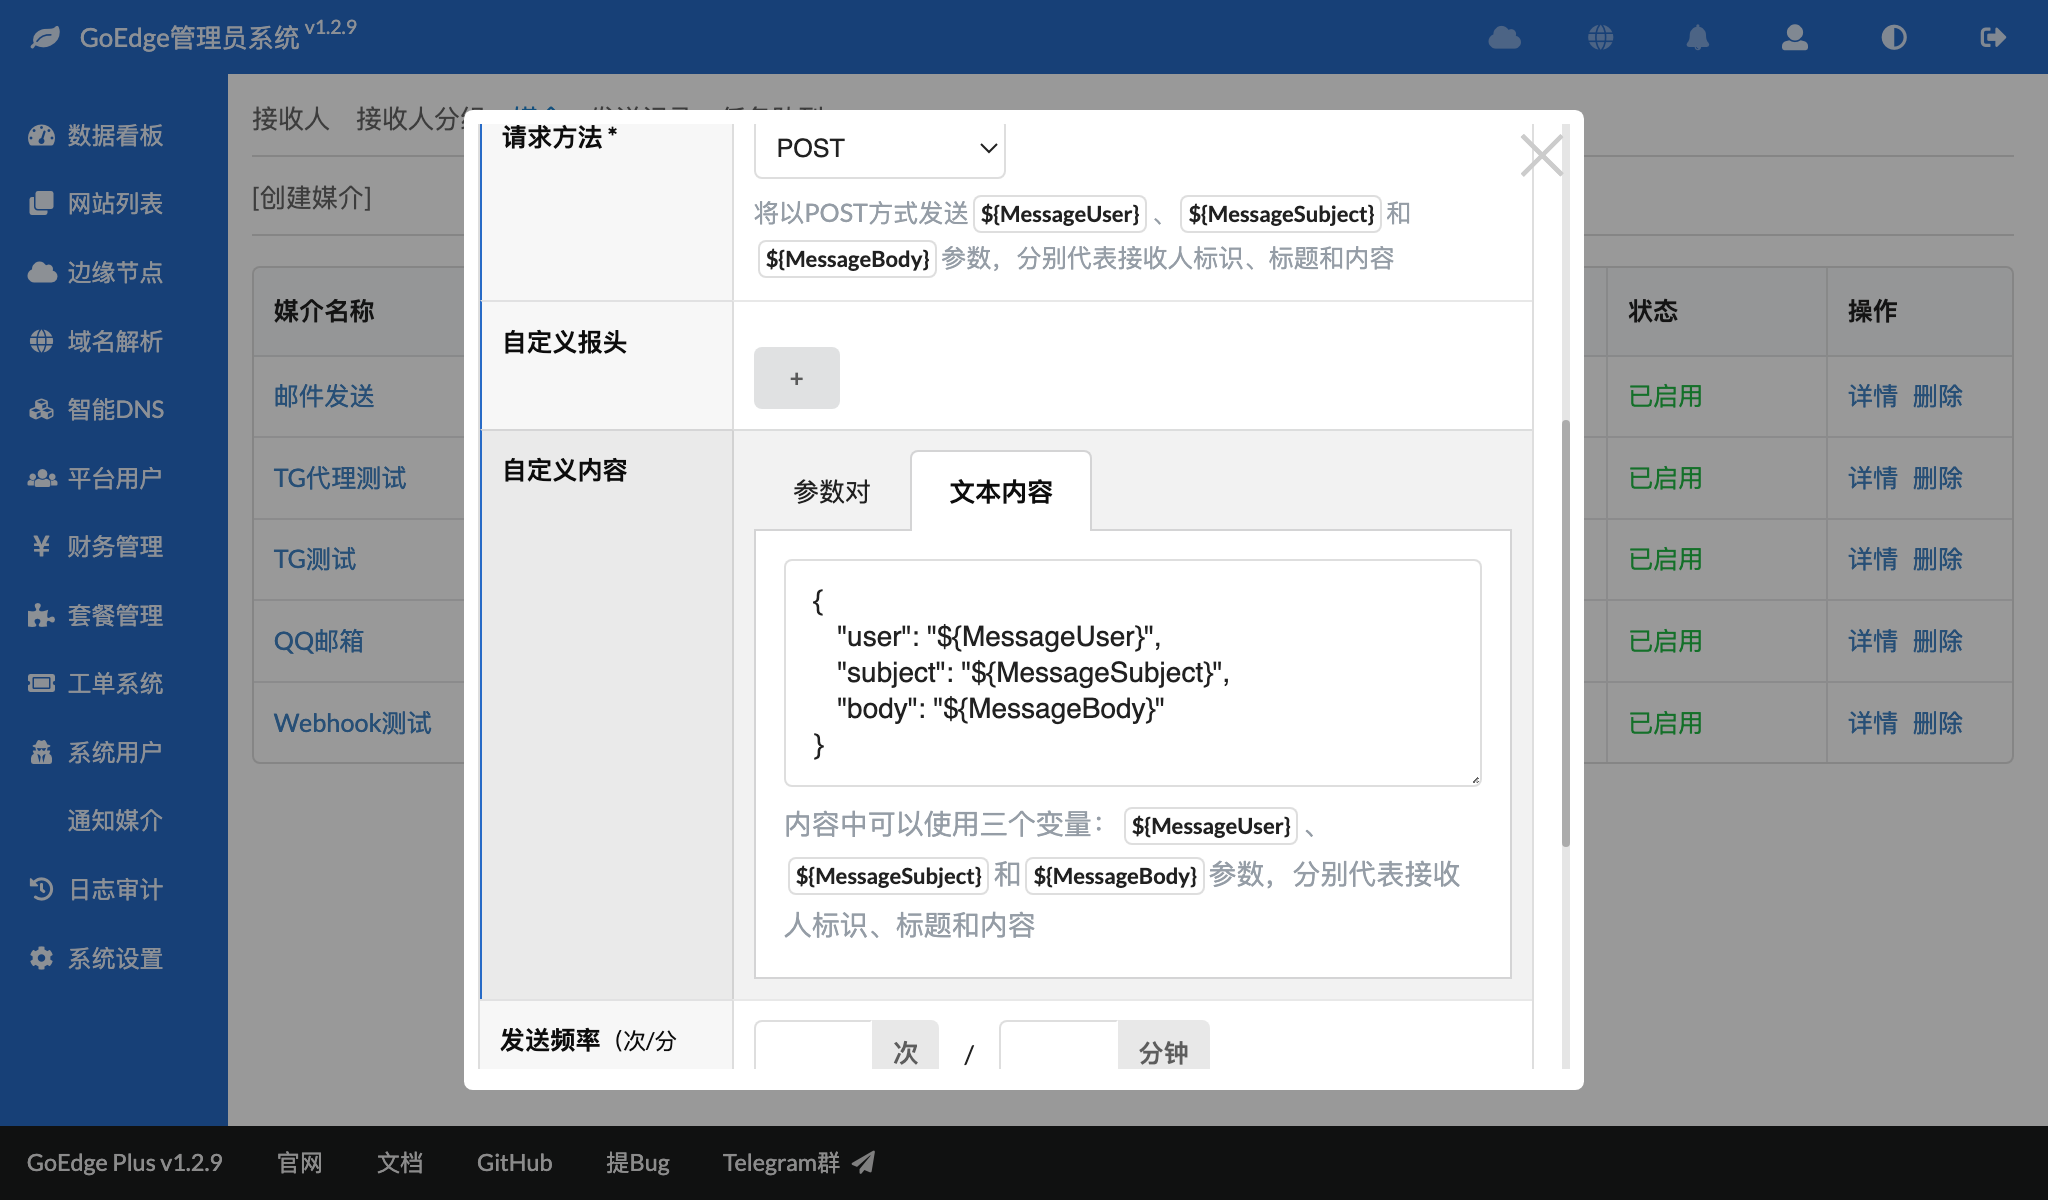Screen dimensions: 2048x1200
Task: Click 详情 in 邮件发送 row
Action: pos(1873,397)
